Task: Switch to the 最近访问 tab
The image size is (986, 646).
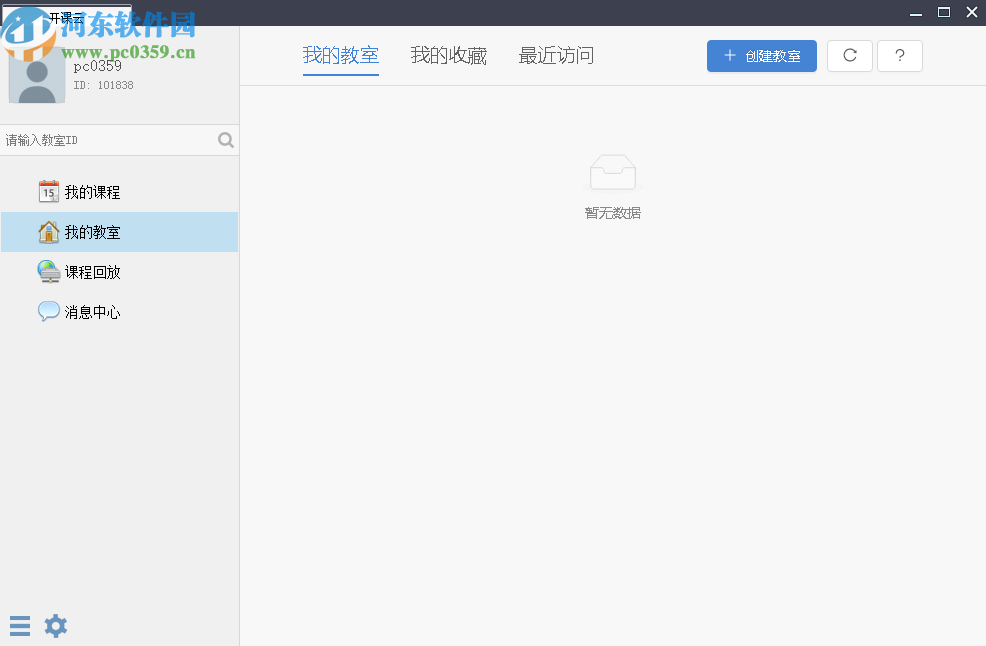Action: (556, 56)
